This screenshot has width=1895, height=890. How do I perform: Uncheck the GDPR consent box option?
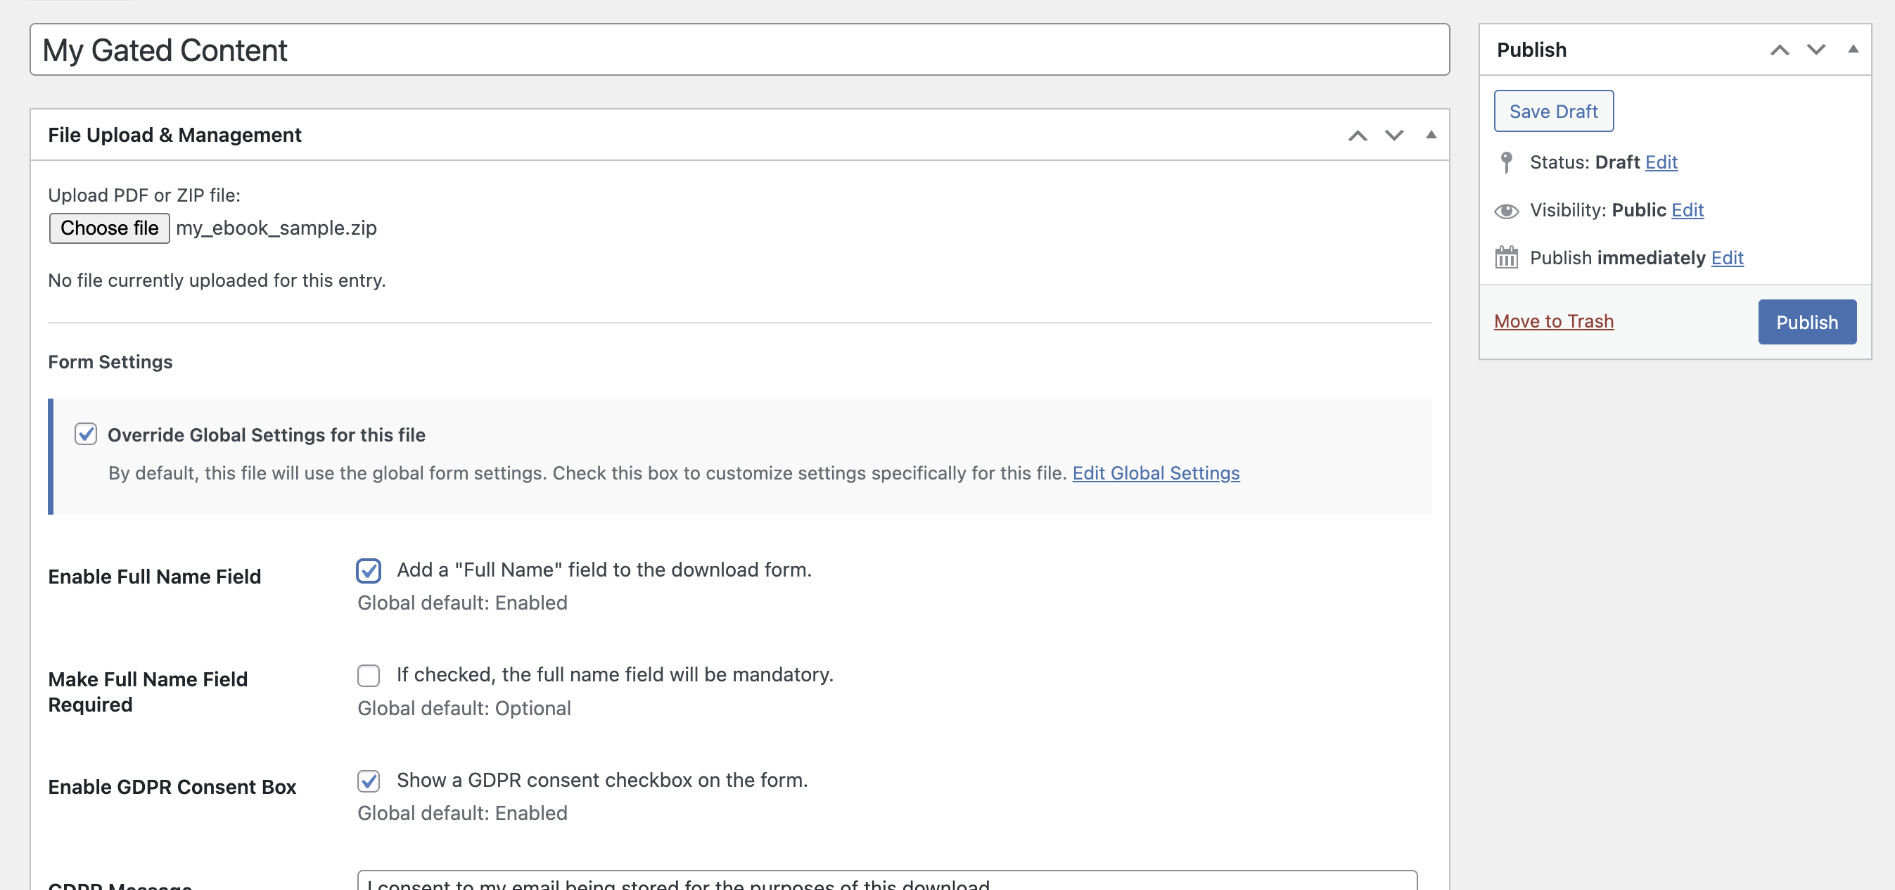click(x=369, y=781)
